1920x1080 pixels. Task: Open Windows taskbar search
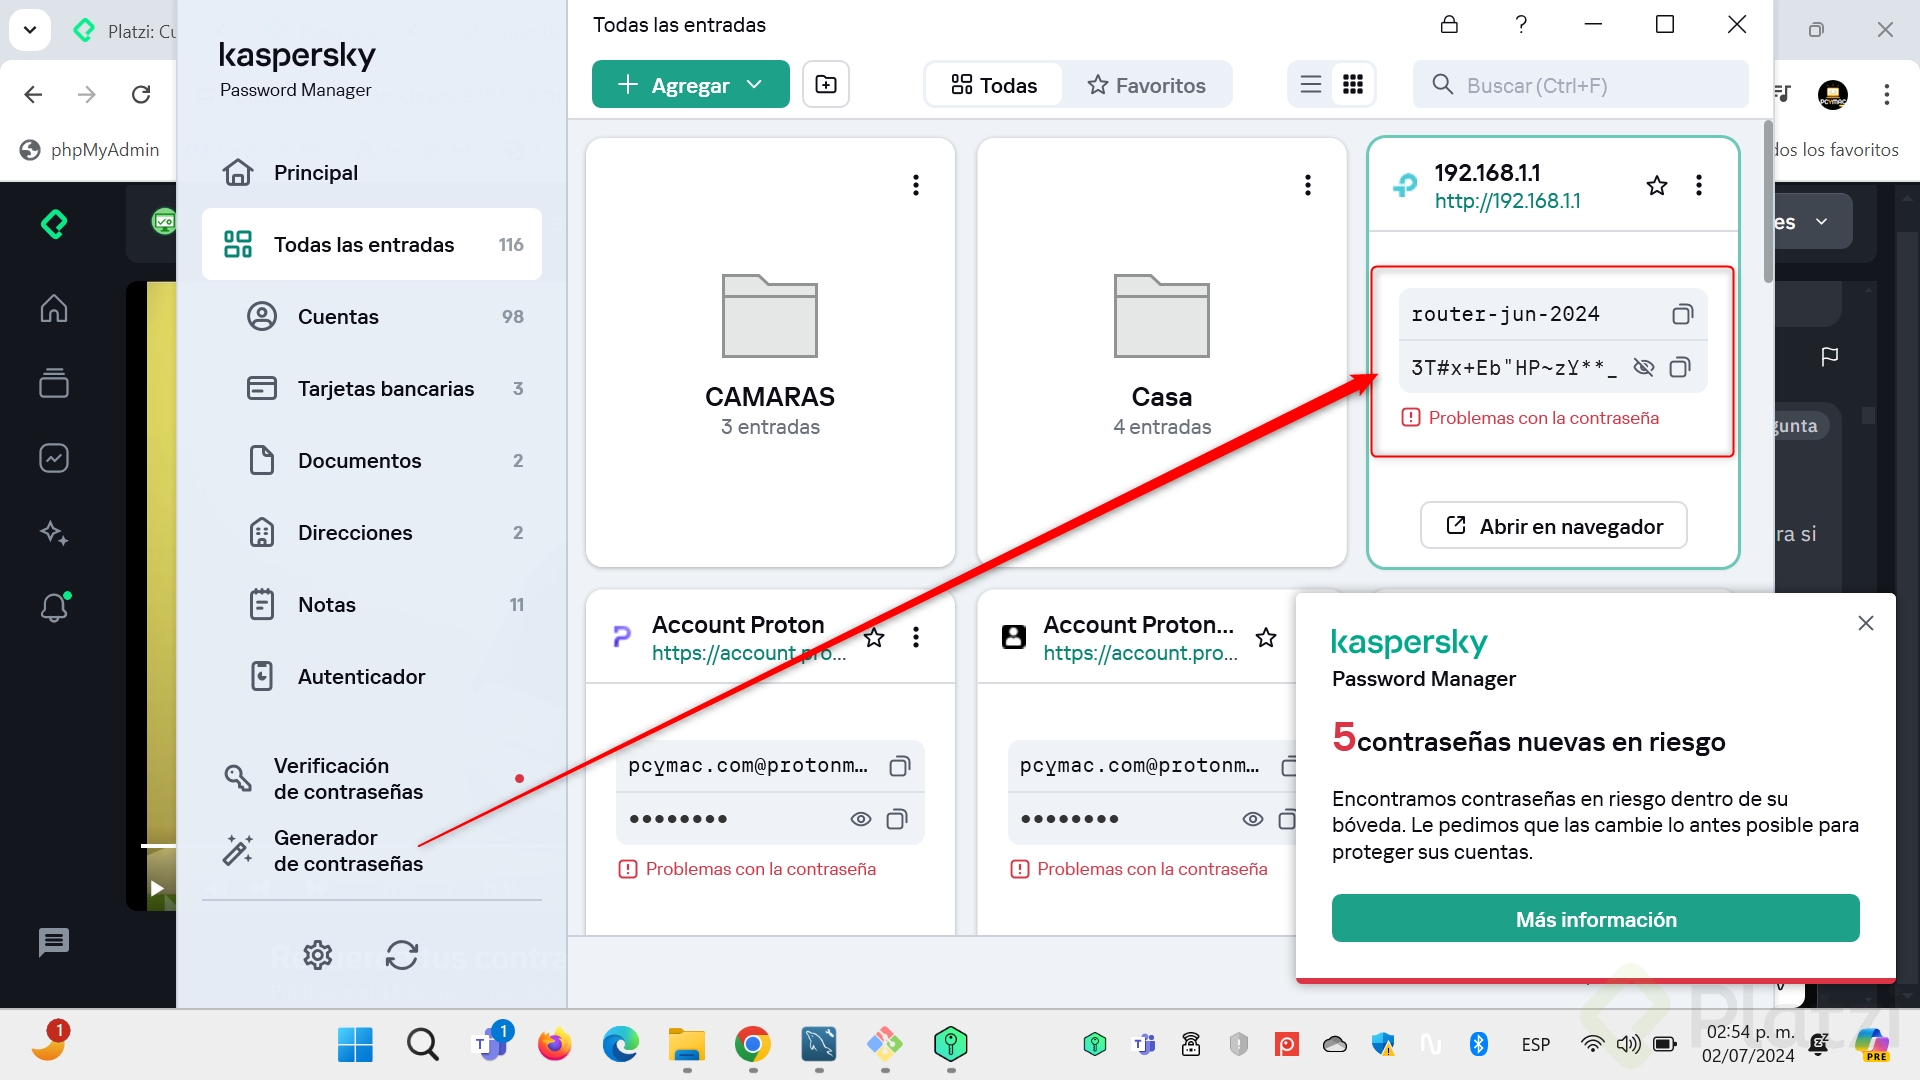pos(422,1045)
